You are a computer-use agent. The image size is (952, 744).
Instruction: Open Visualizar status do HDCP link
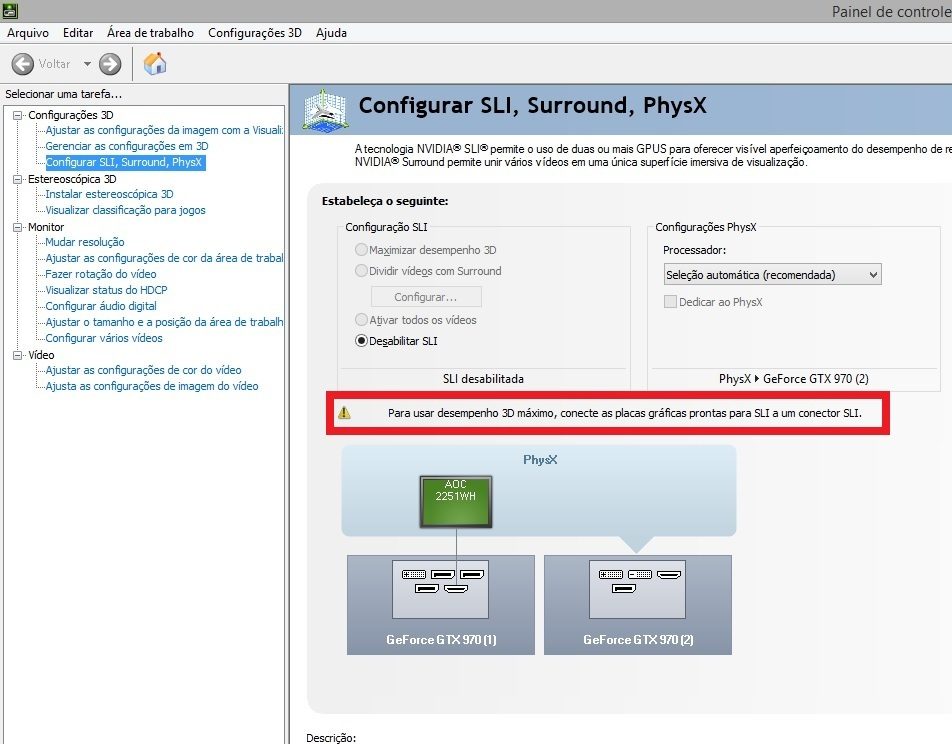coord(106,290)
